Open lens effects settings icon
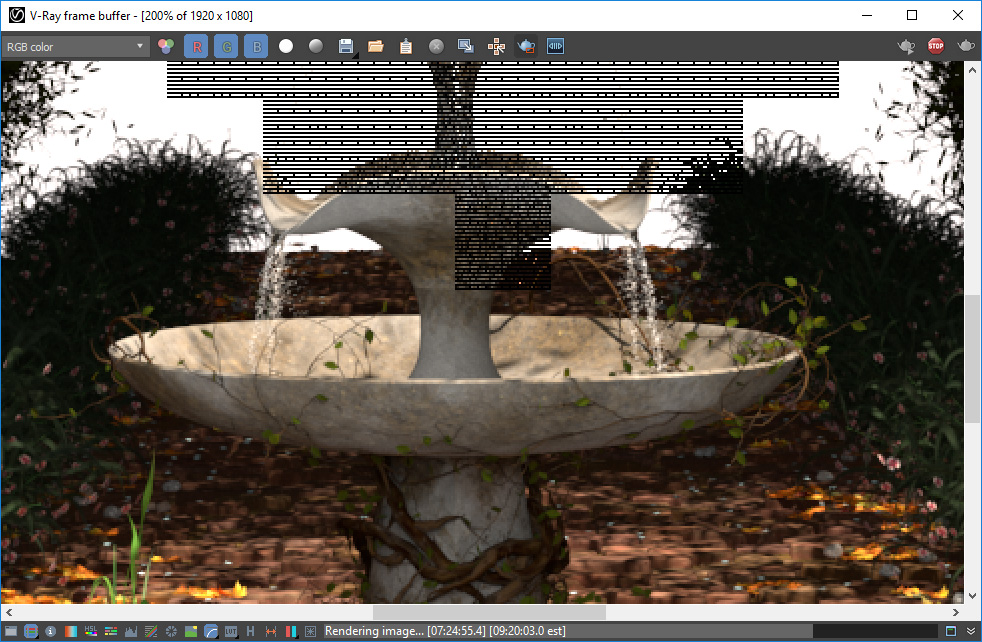 [x=311, y=631]
